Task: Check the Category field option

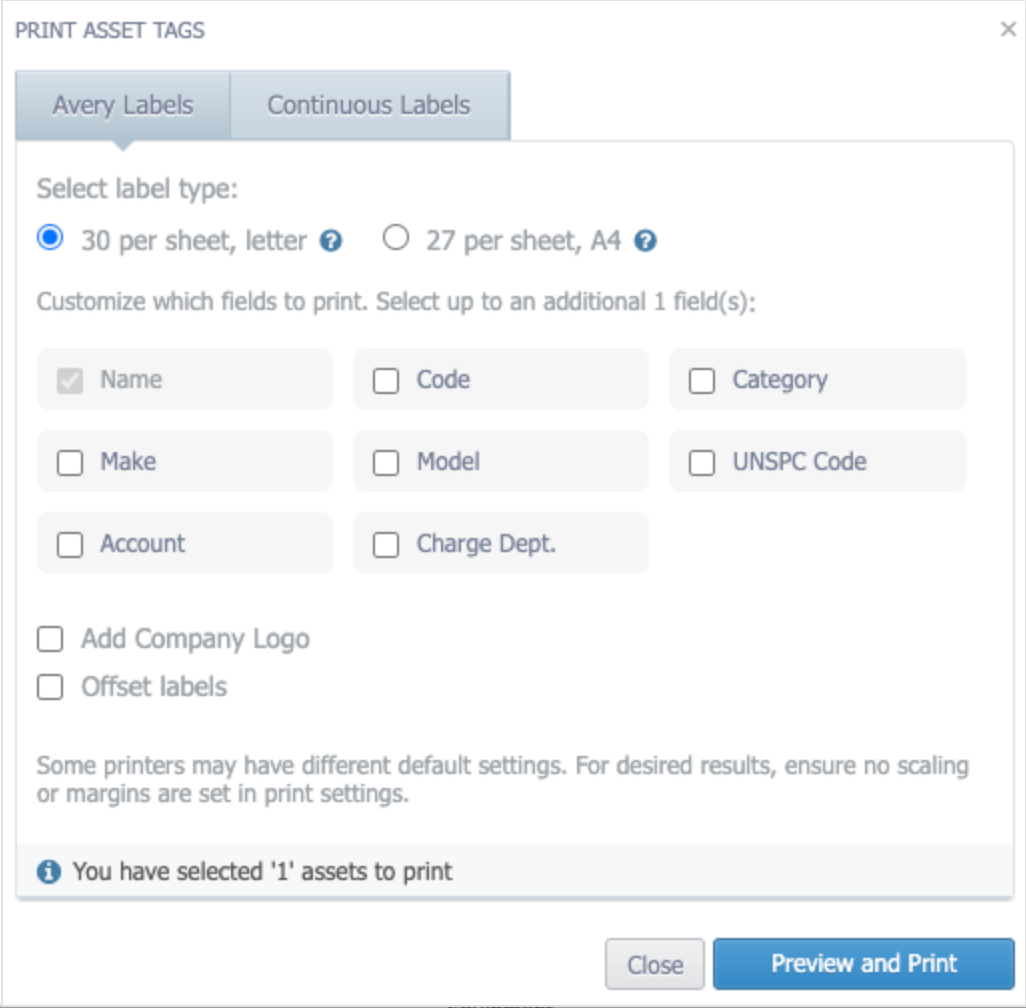Action: 701,380
